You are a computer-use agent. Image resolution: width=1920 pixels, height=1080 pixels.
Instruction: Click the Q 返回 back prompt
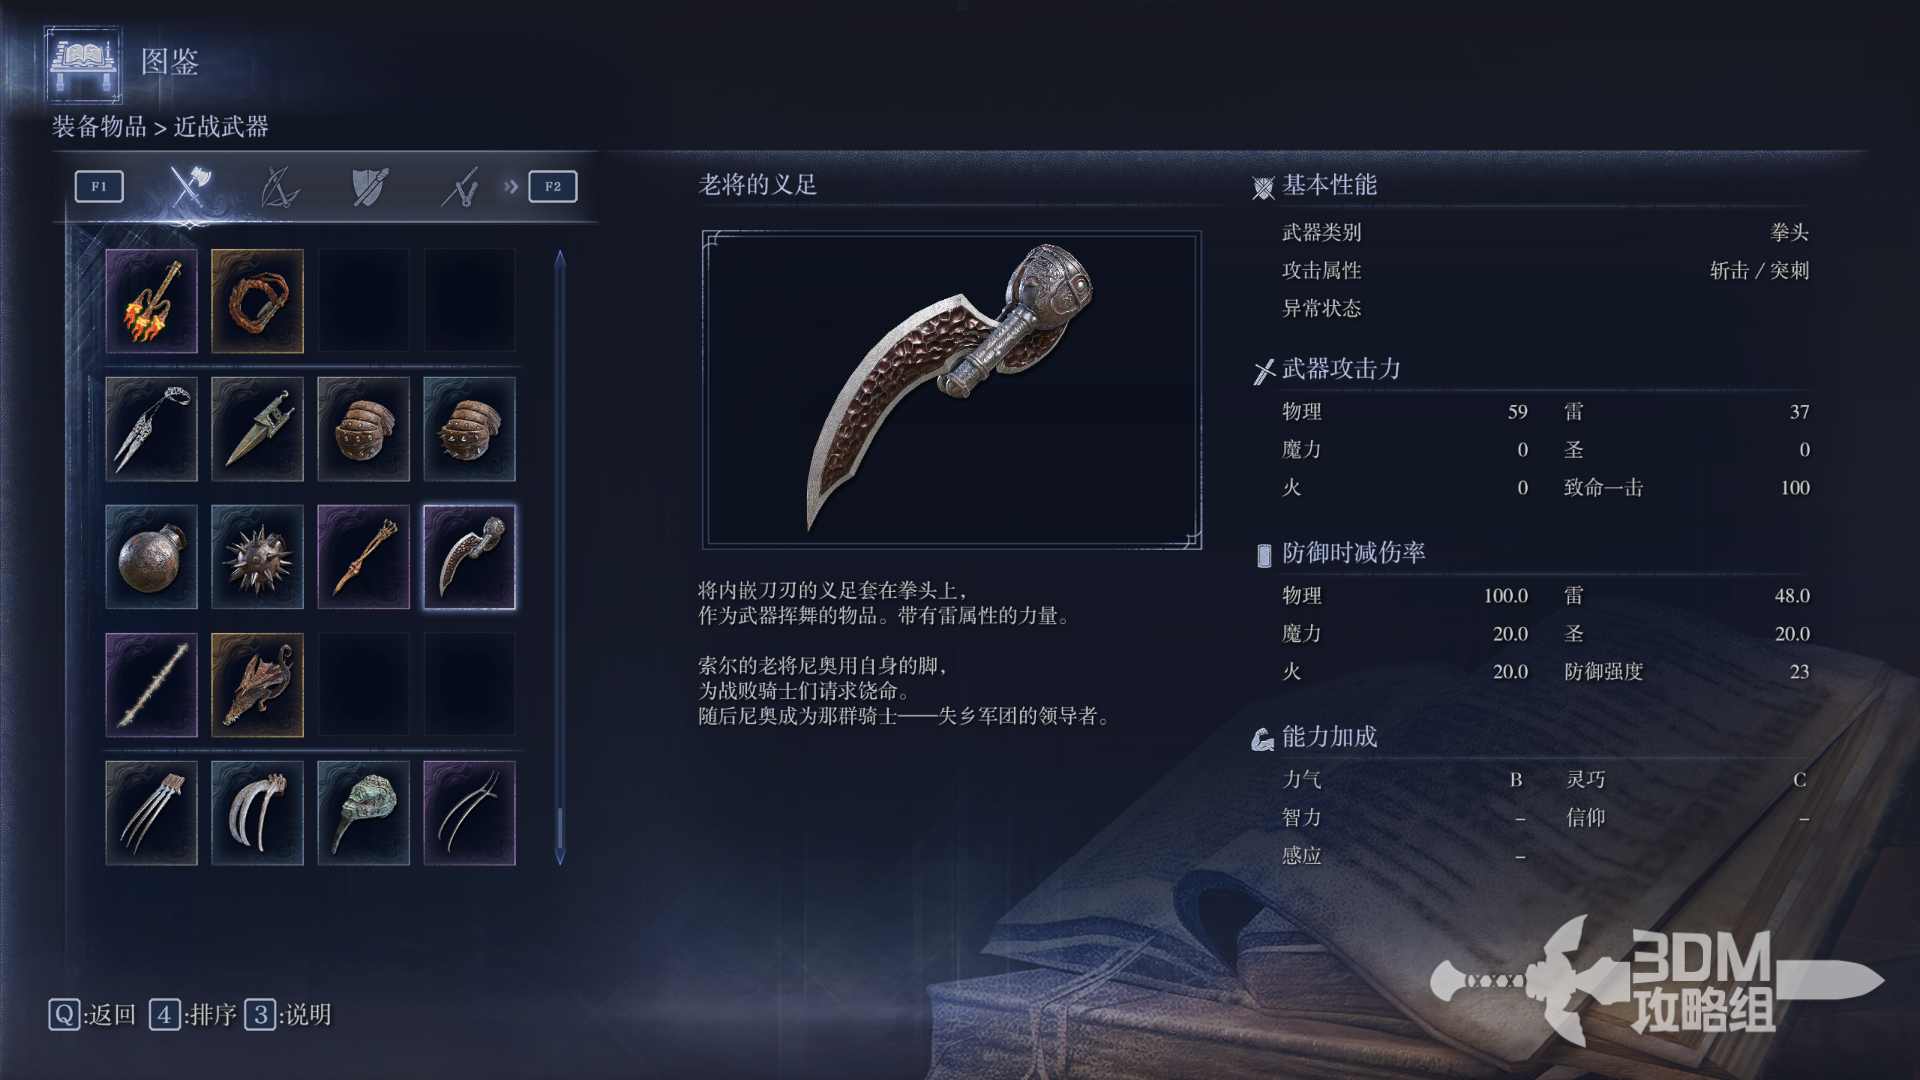[92, 1015]
